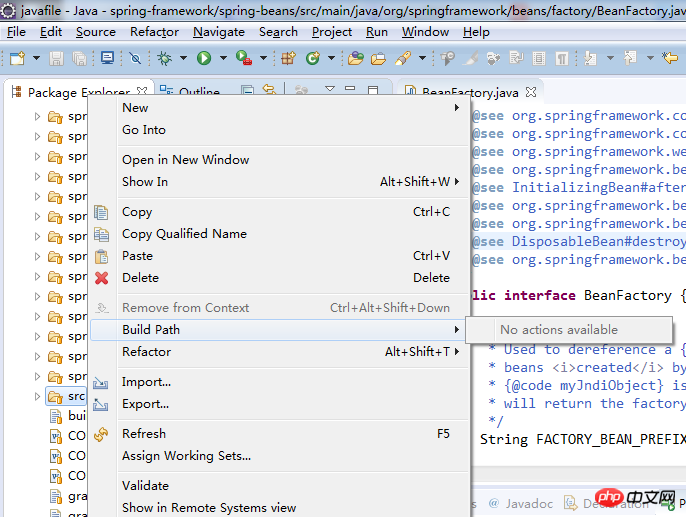Click the Open Type icon
Image resolution: width=686 pixels, height=517 pixels.
[356, 58]
